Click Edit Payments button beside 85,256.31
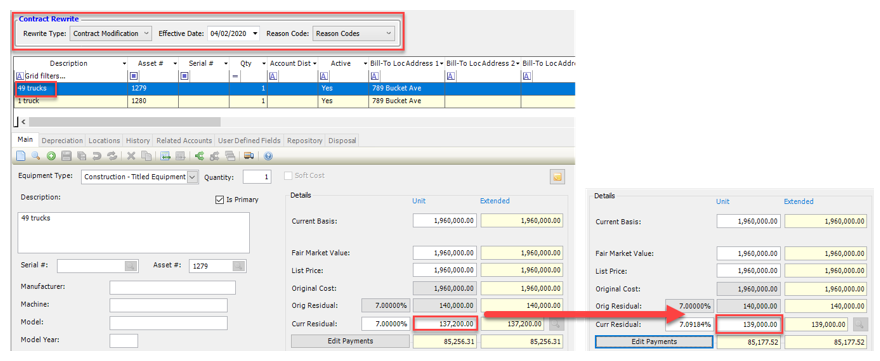880x361 pixels. (350, 341)
